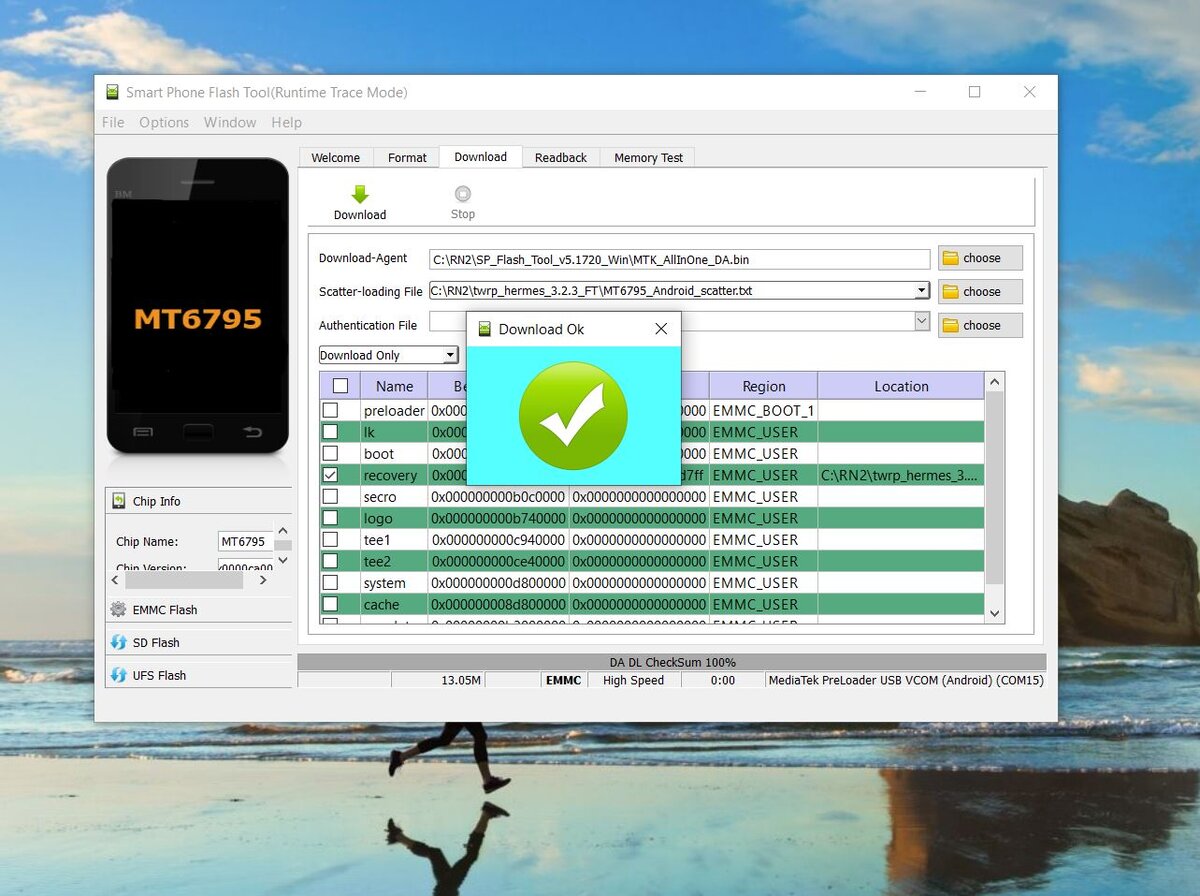
Task: Enable the system partition checkbox
Action: coord(330,582)
